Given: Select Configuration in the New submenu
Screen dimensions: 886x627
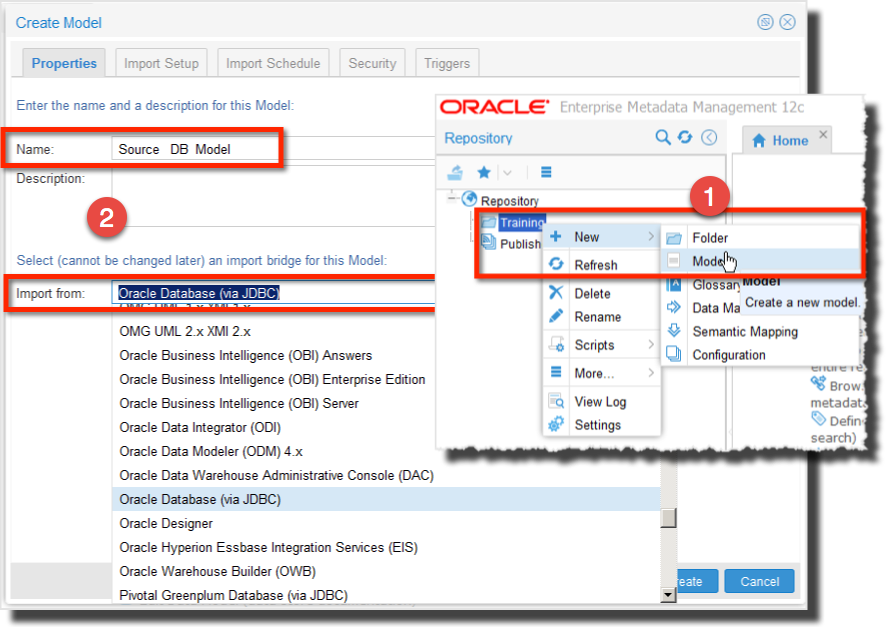Looking at the screenshot, I should [761, 355].
